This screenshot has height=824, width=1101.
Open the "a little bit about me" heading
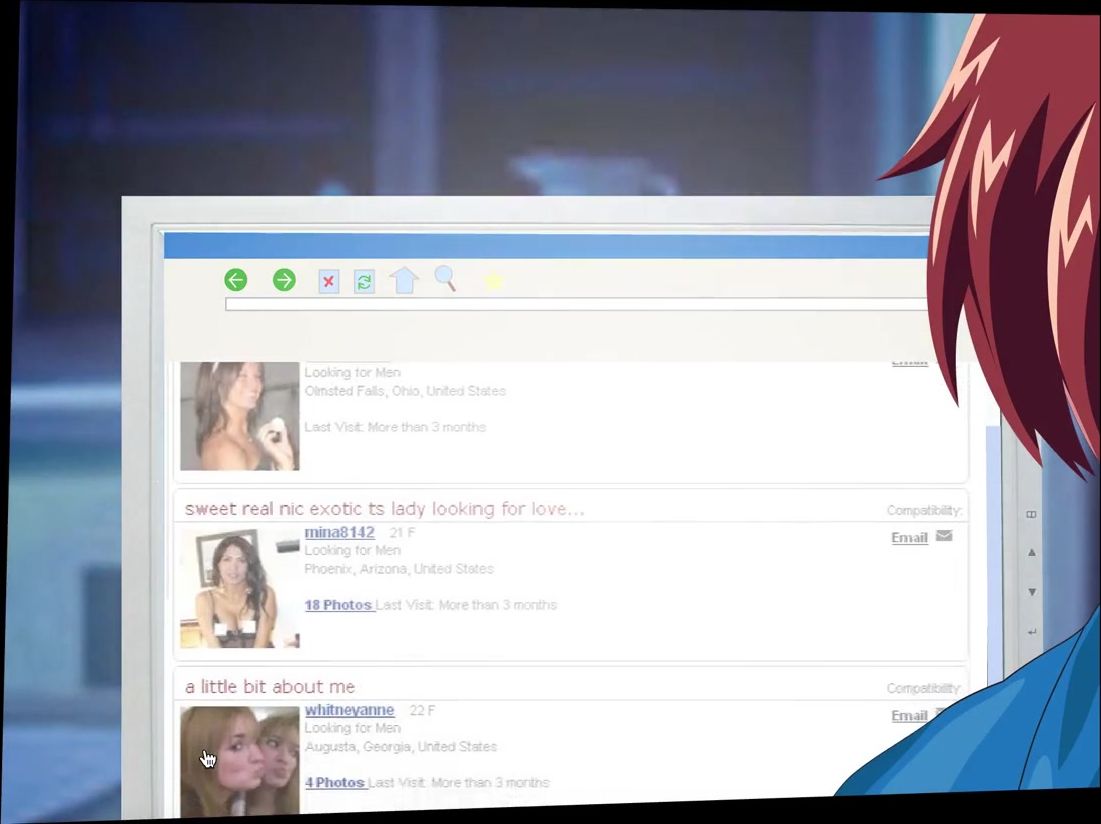coord(270,687)
